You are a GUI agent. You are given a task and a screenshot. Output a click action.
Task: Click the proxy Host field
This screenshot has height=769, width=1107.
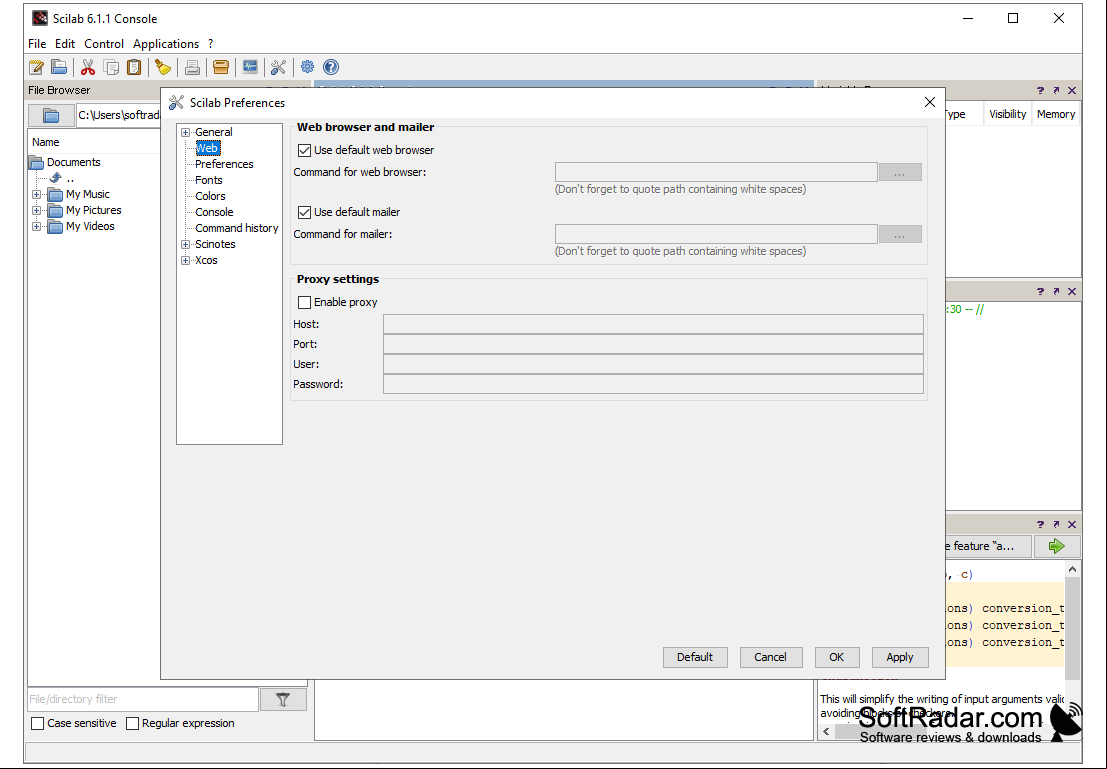click(x=653, y=324)
